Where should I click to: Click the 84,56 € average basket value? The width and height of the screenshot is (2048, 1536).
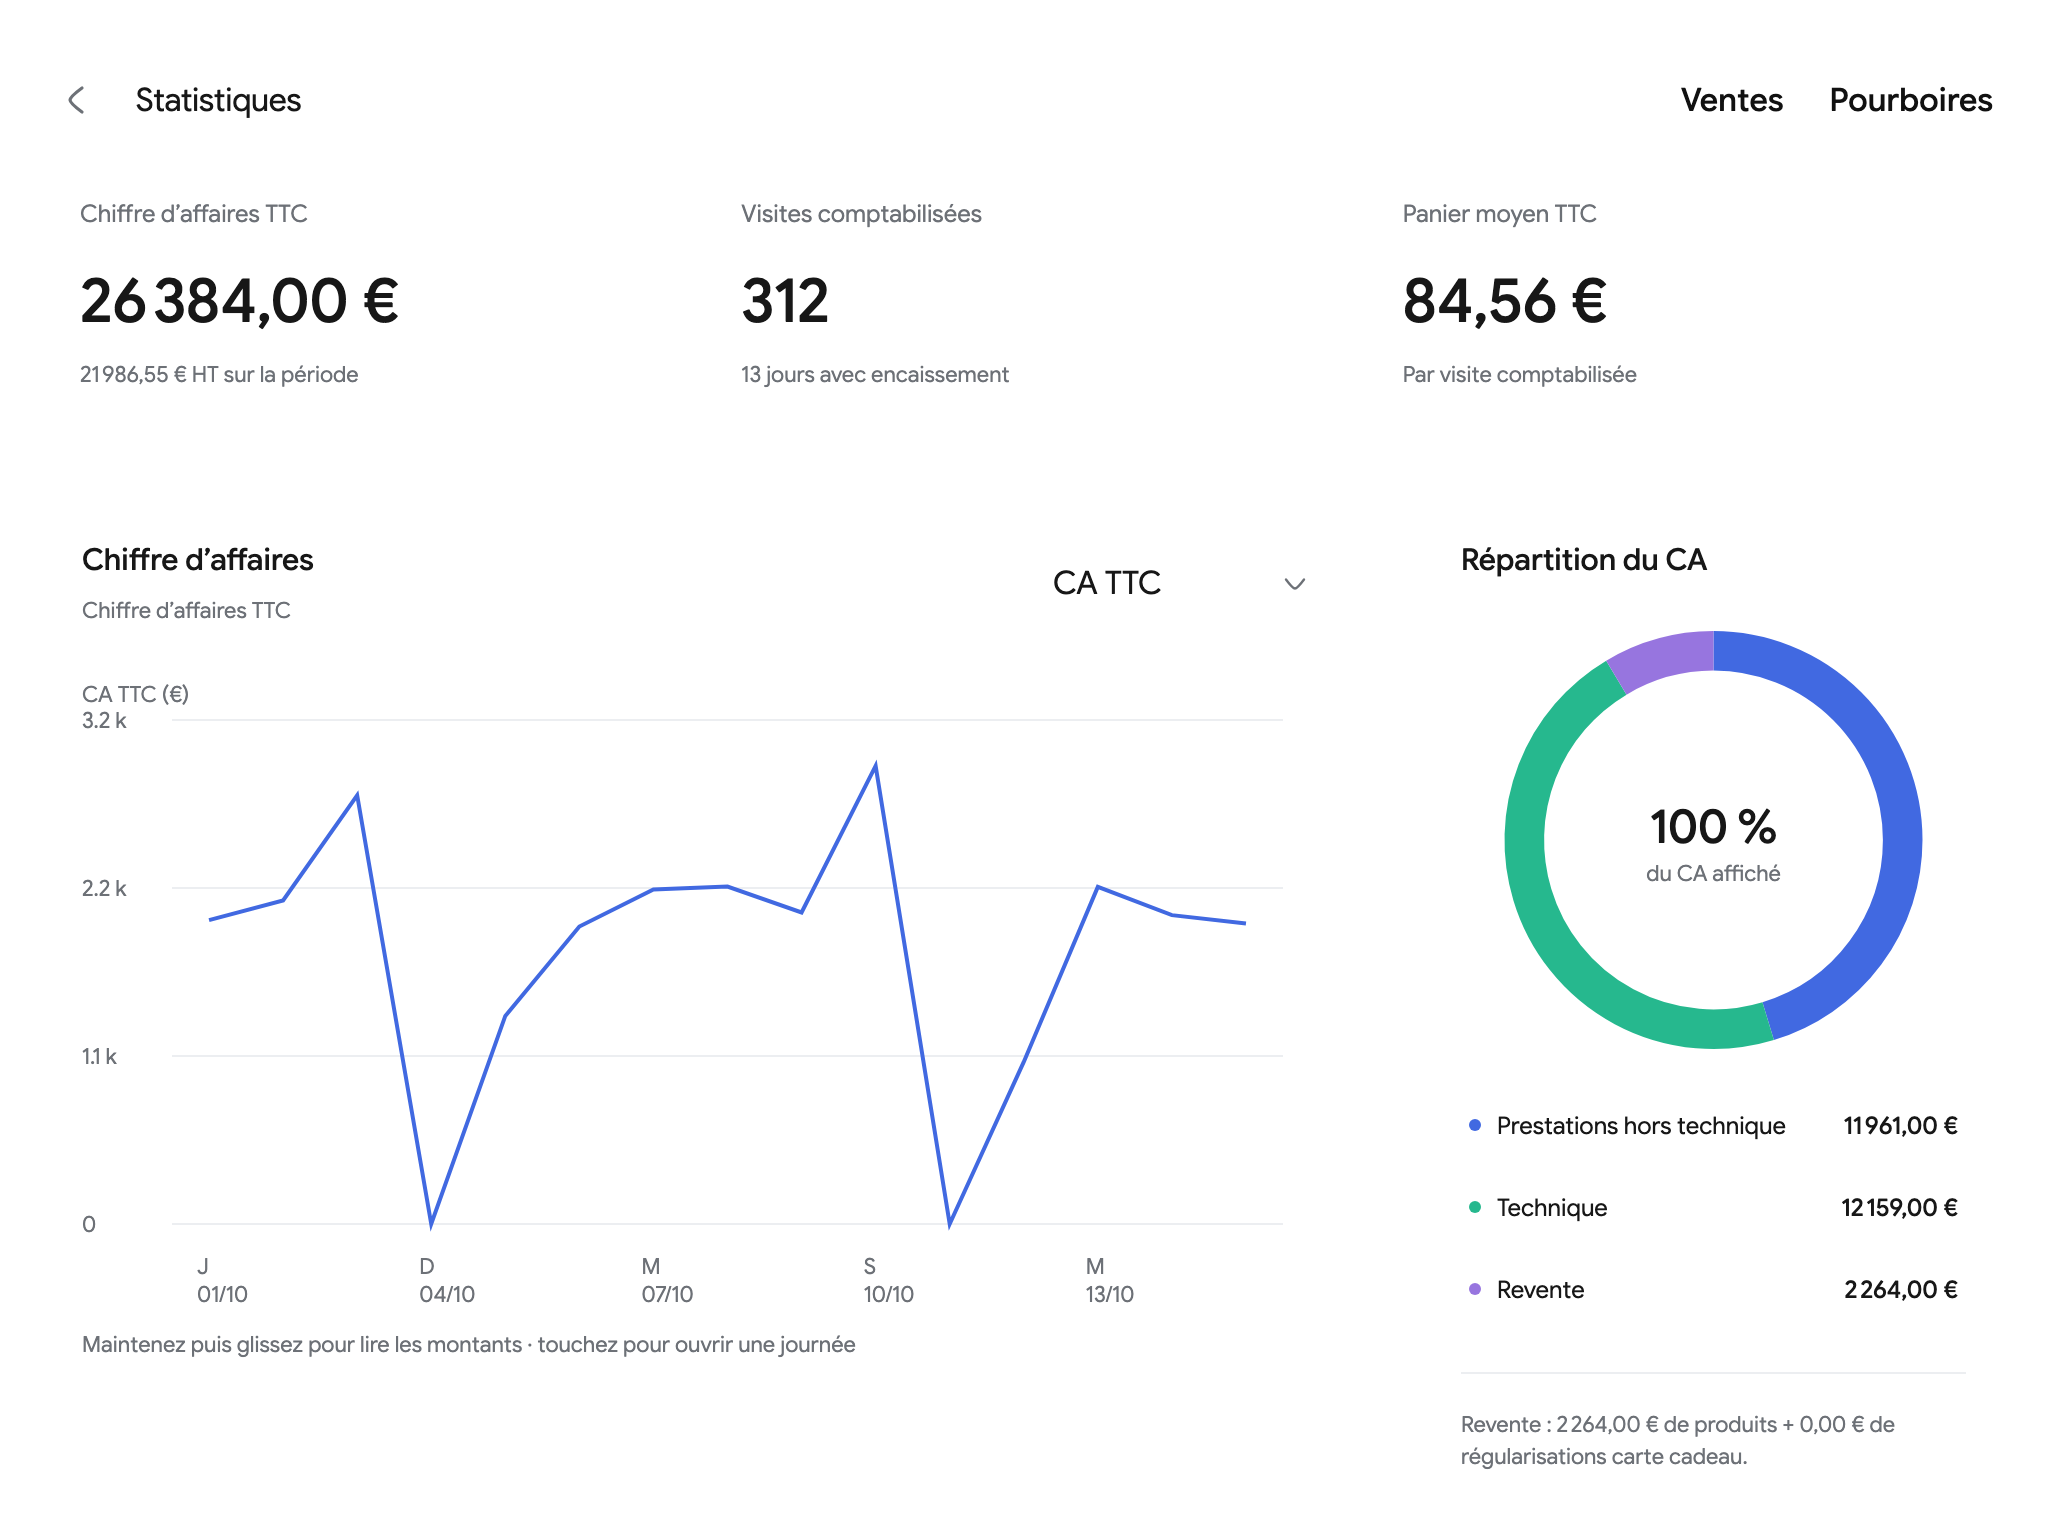pyautogui.click(x=1505, y=301)
